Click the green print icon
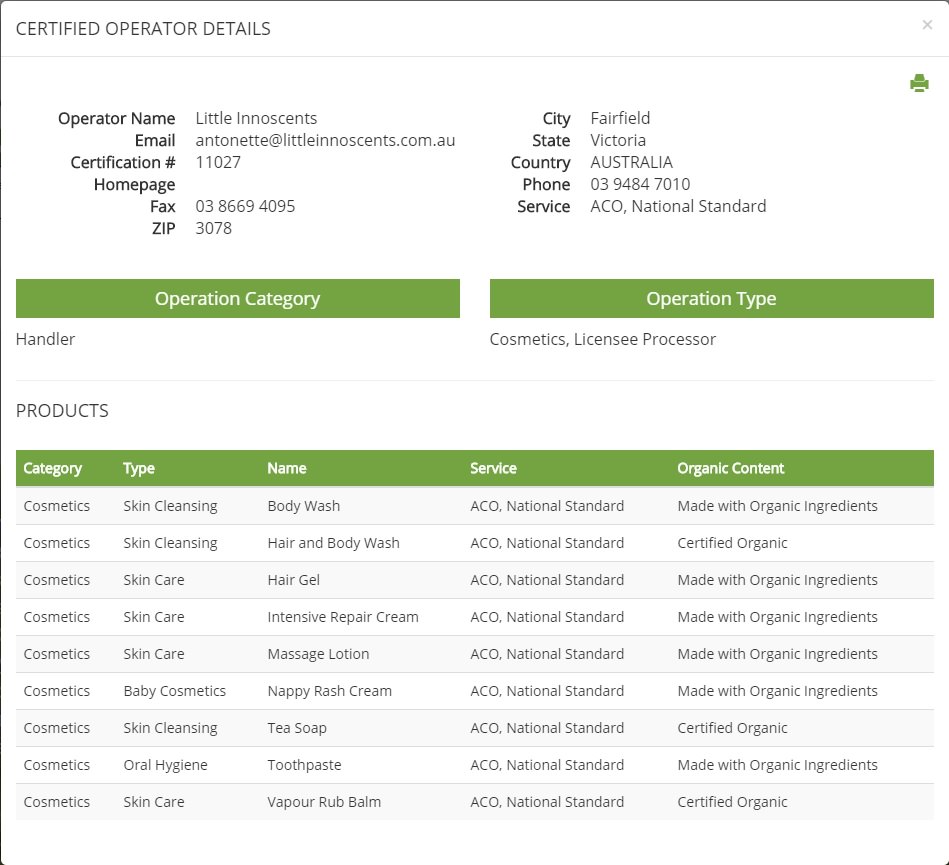 pos(919,83)
